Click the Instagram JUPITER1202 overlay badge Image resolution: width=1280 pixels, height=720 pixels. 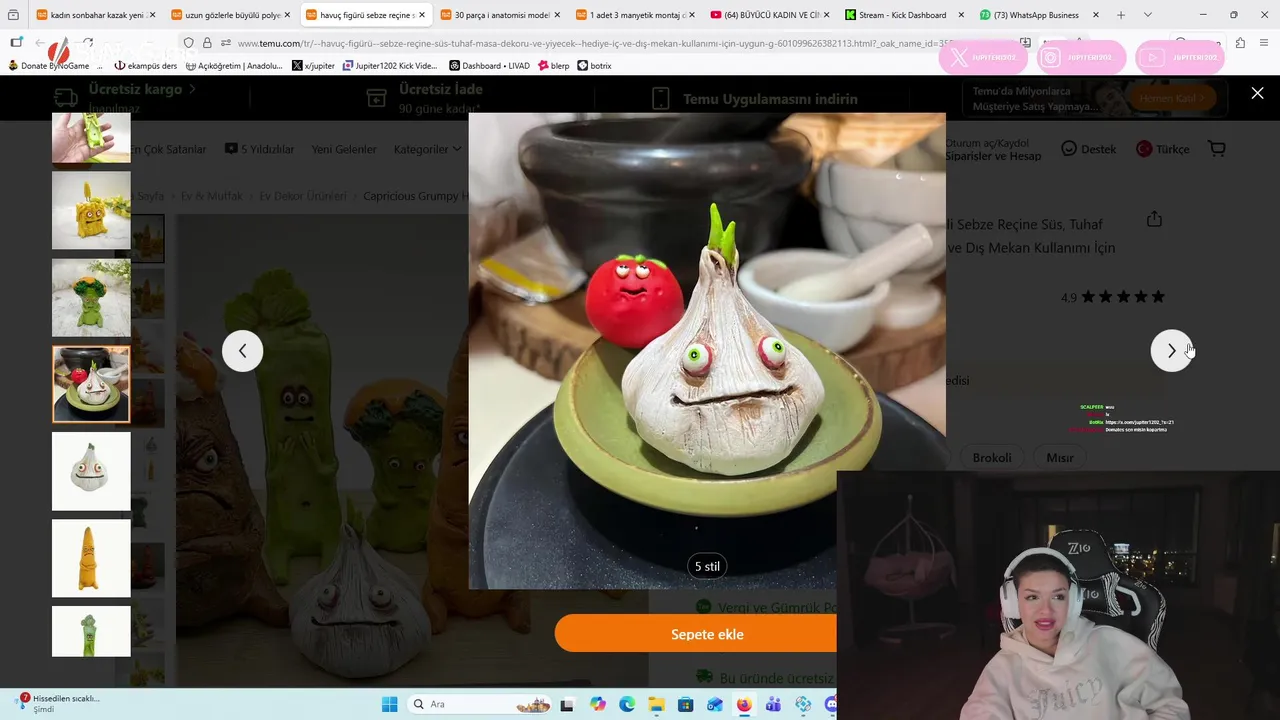click(x=1081, y=57)
